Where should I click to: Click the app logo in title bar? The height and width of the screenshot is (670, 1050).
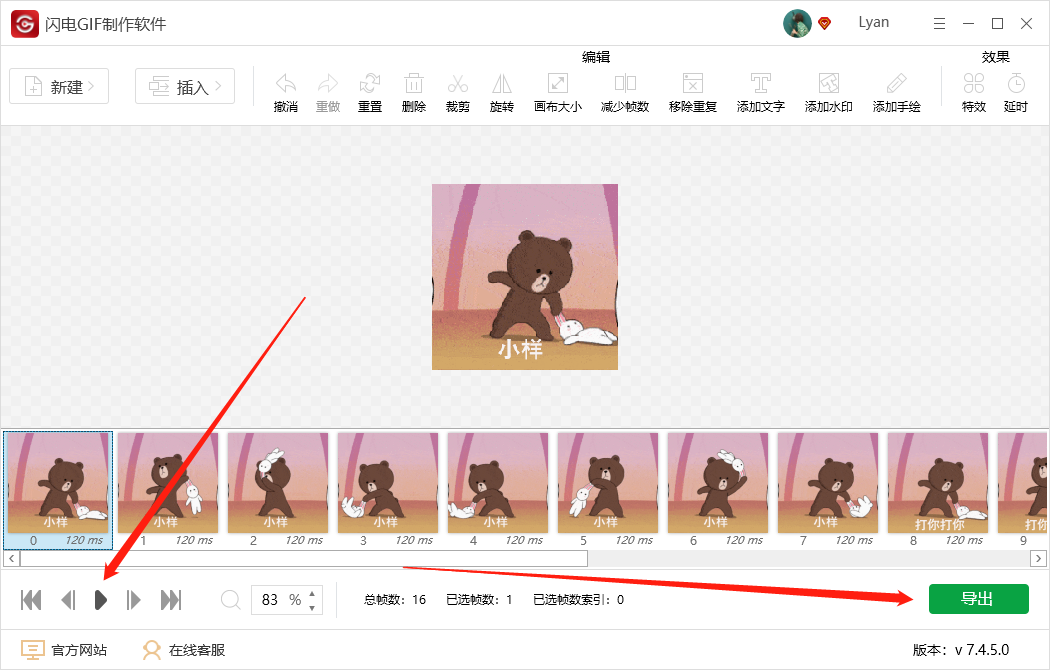25,24
